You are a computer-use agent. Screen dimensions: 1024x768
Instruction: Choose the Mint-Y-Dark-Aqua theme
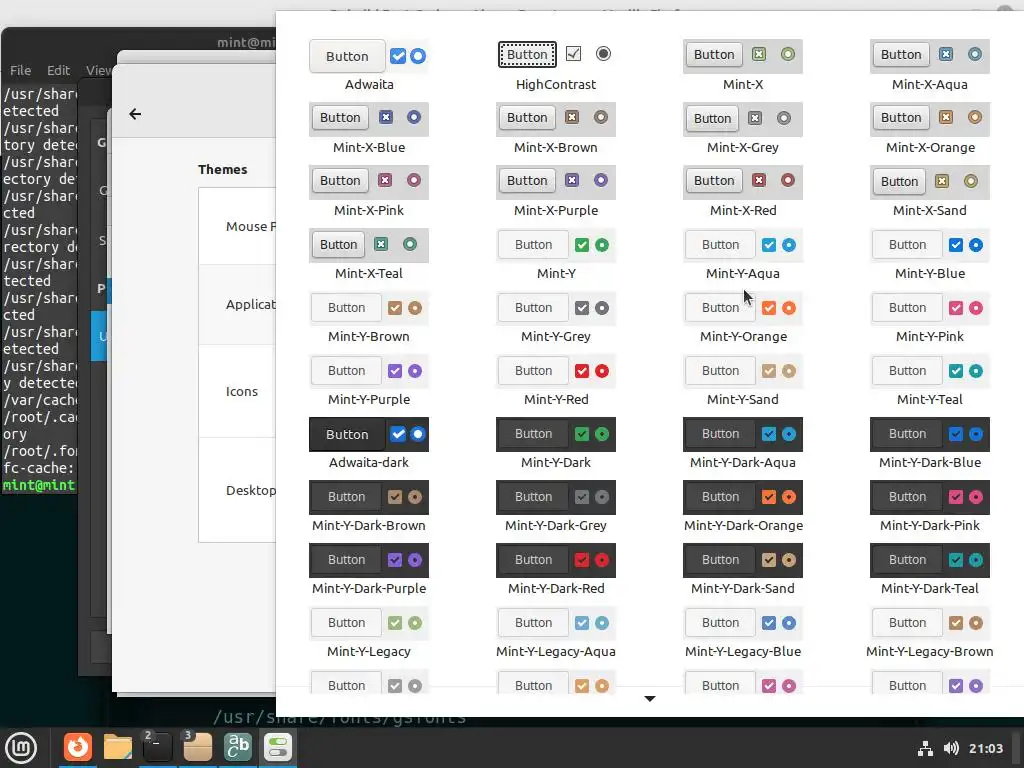(743, 443)
